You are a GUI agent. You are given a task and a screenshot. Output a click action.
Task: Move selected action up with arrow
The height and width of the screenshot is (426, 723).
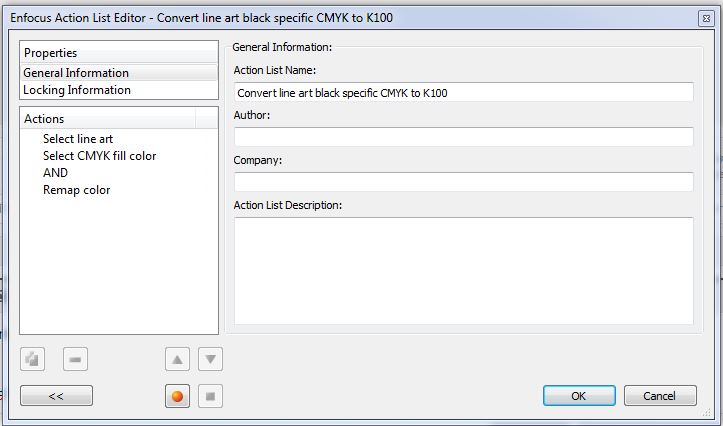(178, 359)
